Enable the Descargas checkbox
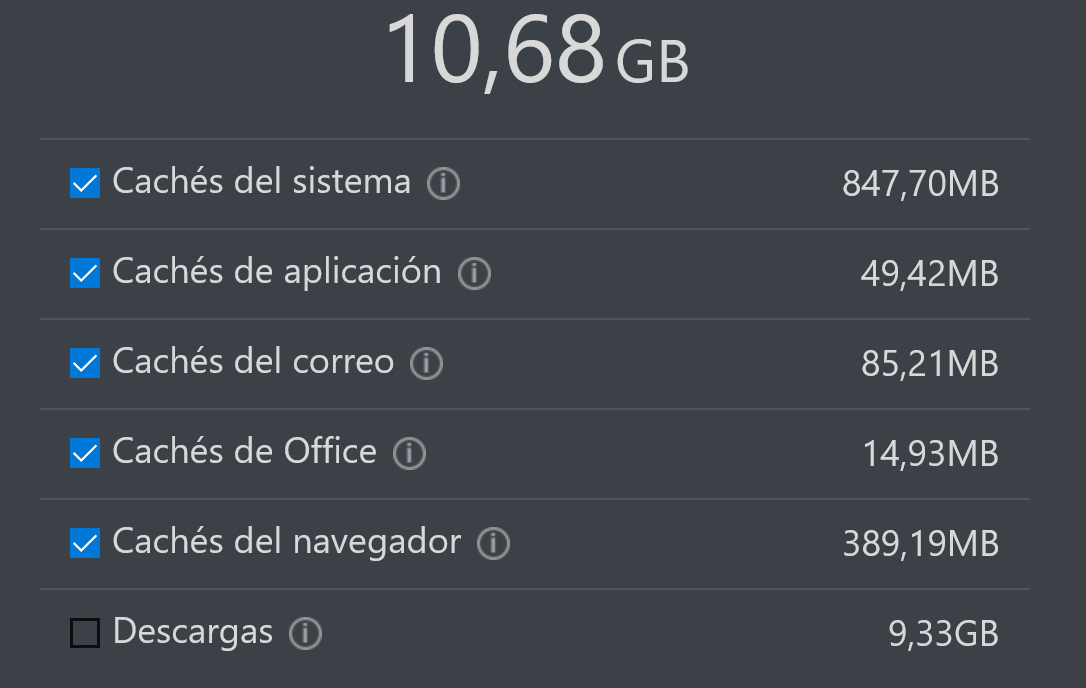The width and height of the screenshot is (1086, 688). 85,633
